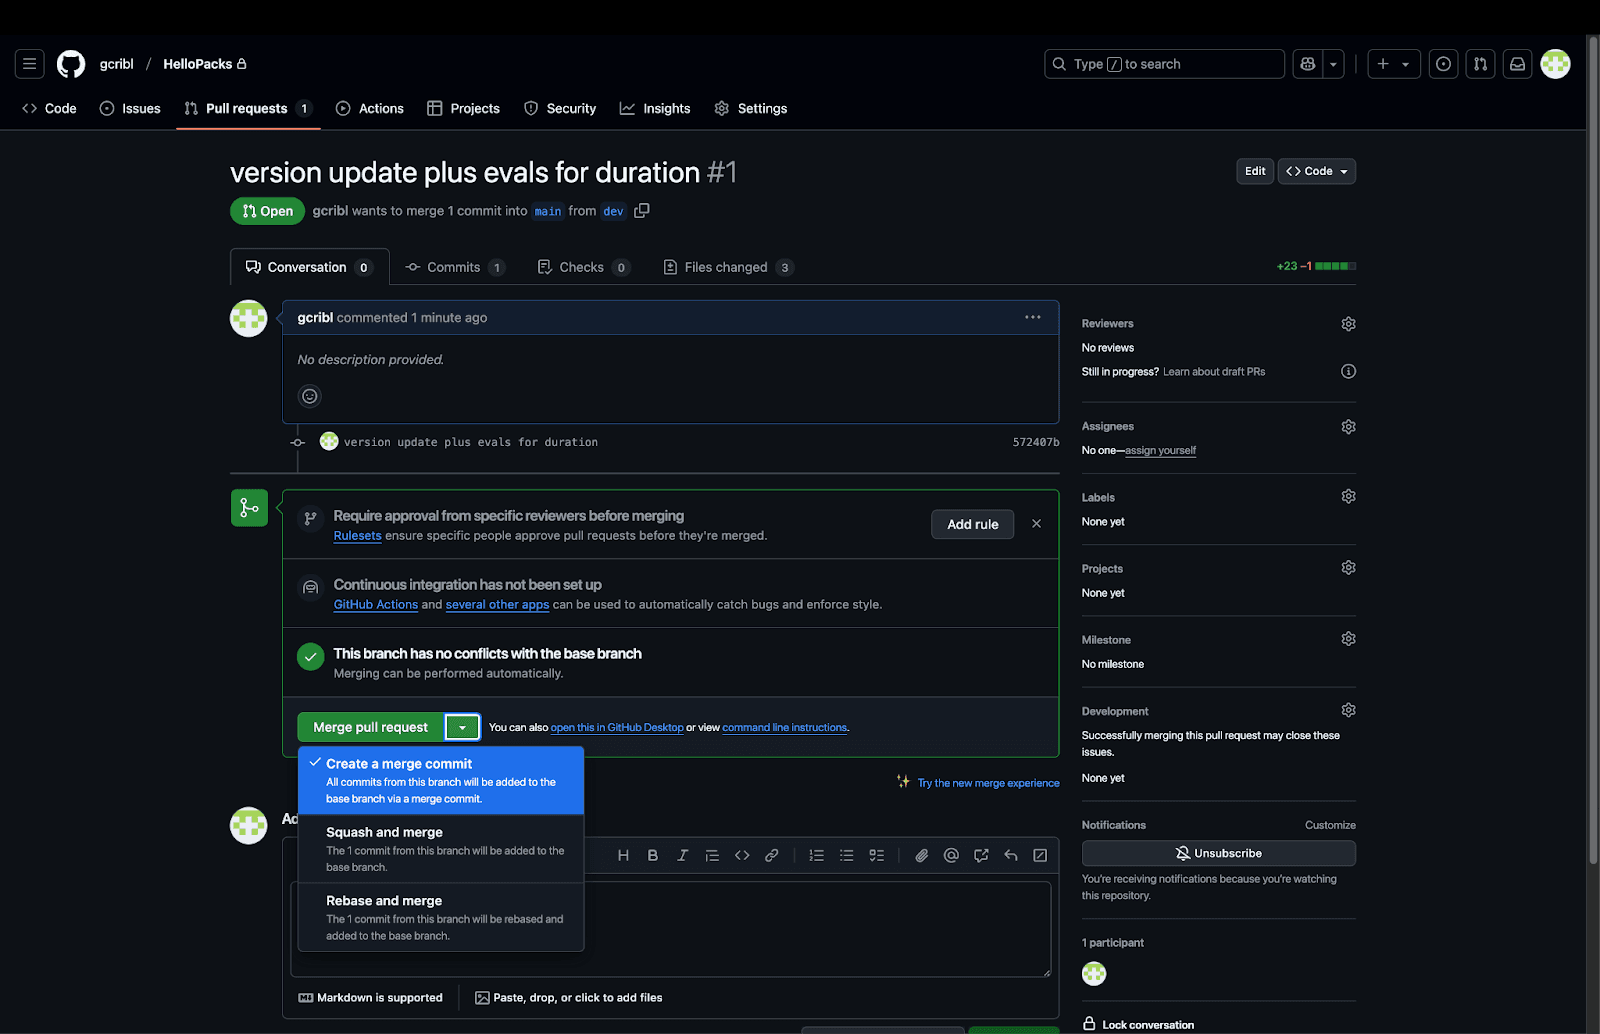Viewport: 1600px width, 1034px height.
Task: Copy the dev branch name icon
Action: point(642,211)
